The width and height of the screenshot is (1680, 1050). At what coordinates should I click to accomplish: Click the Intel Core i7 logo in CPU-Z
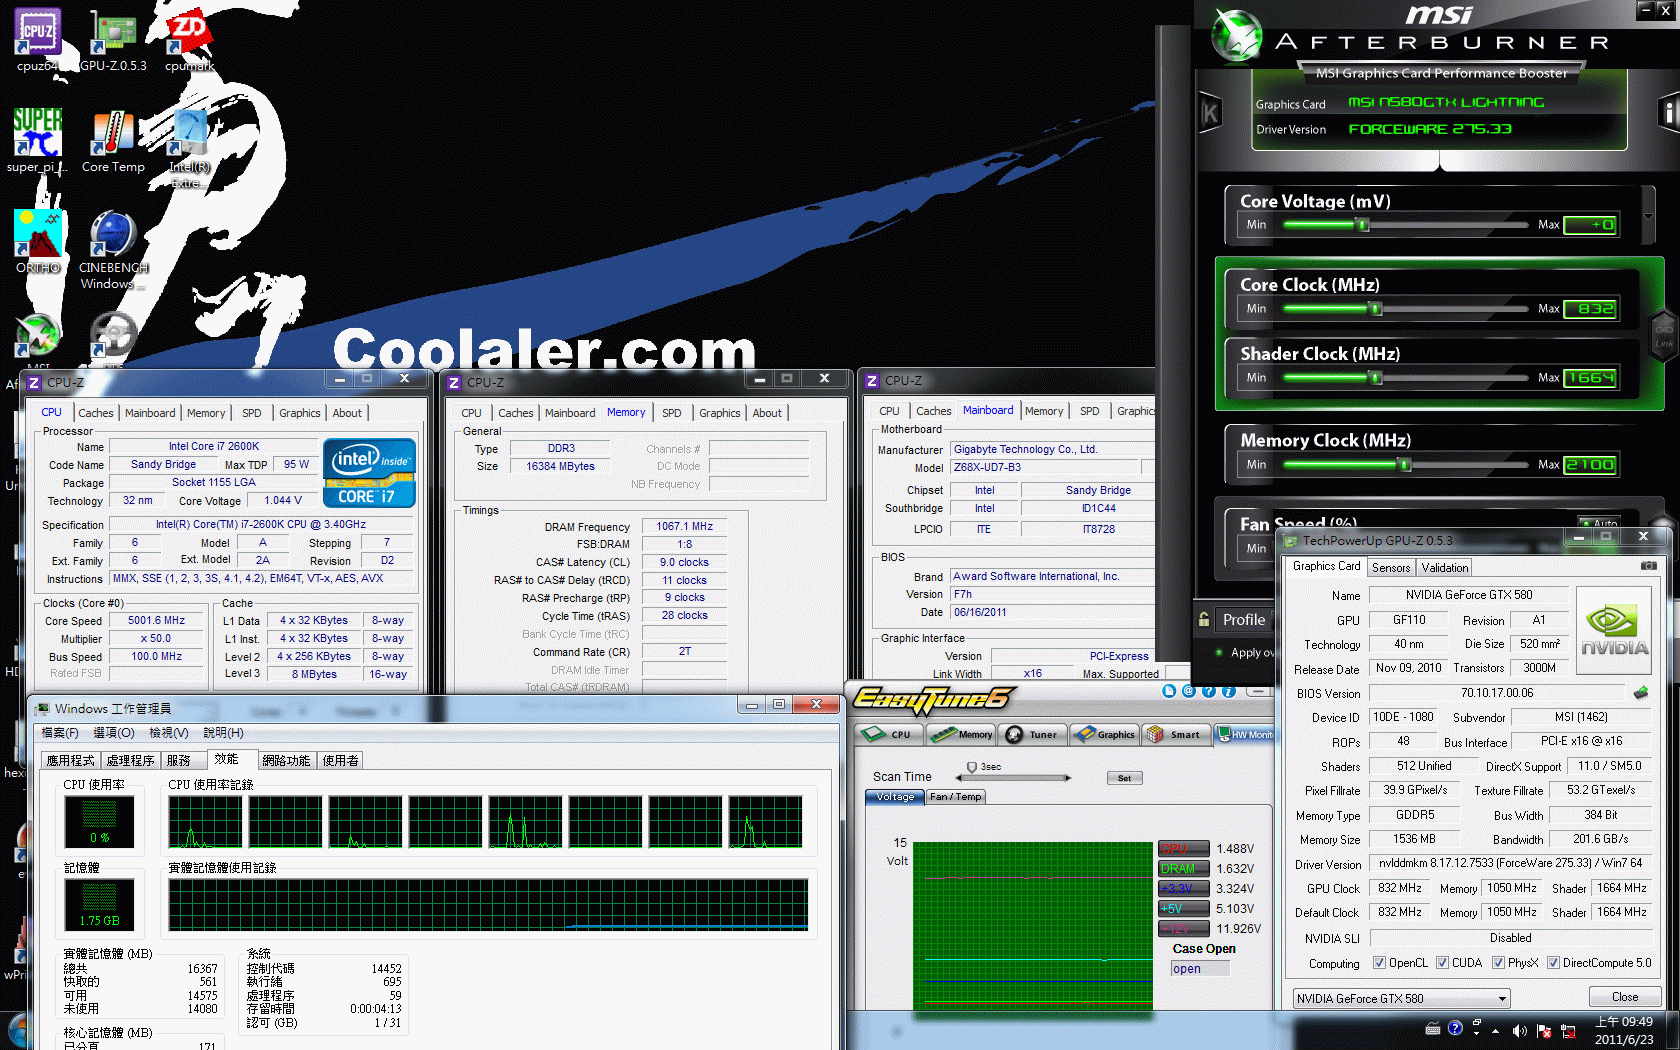[369, 472]
